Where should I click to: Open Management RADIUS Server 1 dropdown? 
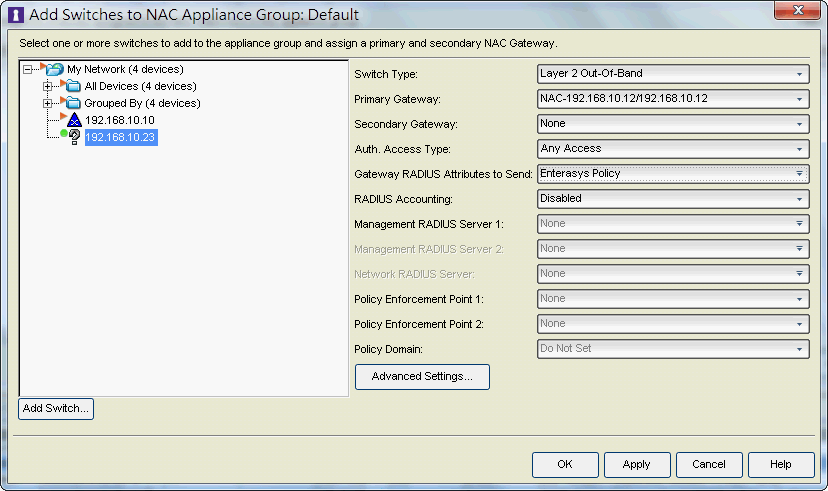tap(673, 224)
